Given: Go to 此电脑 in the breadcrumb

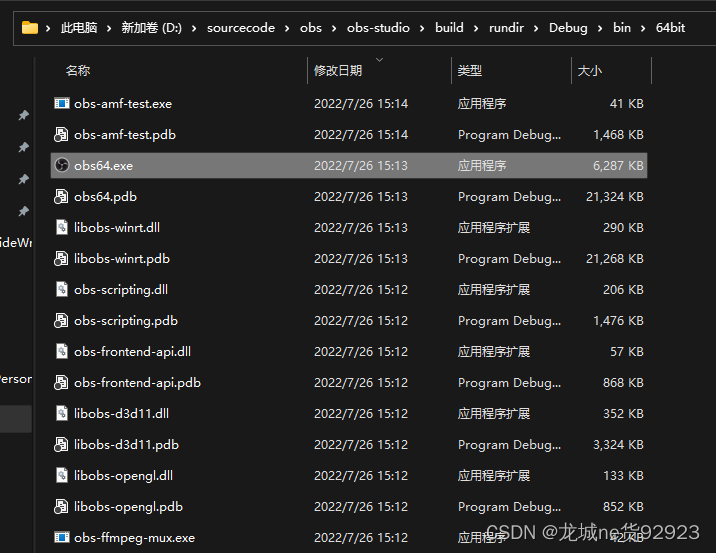Looking at the screenshot, I should tap(79, 28).
